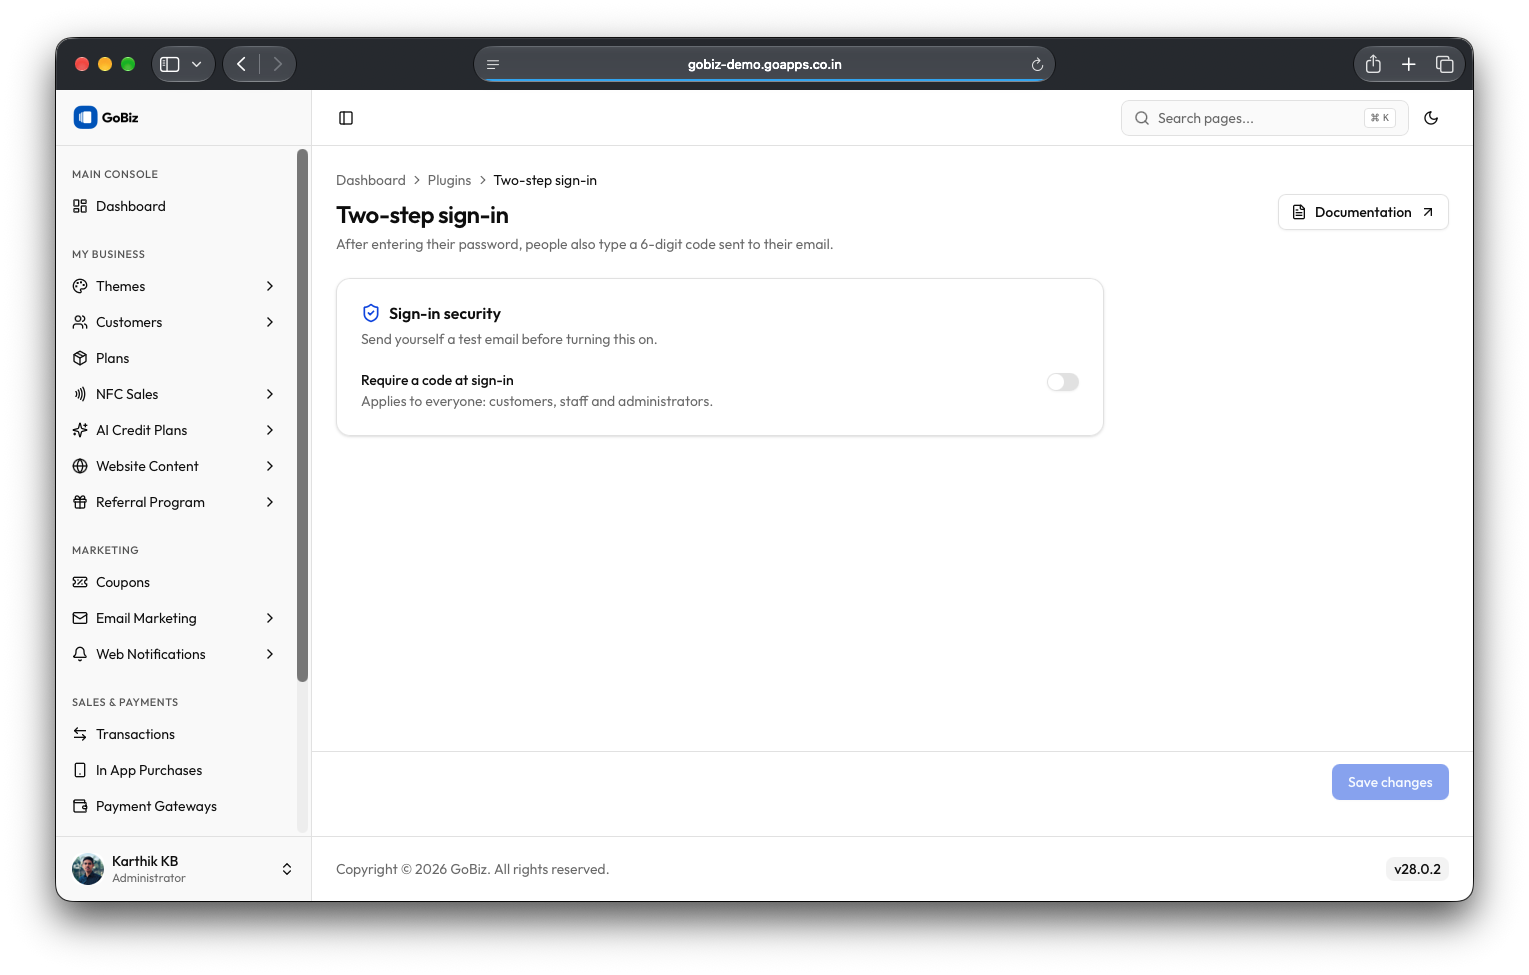This screenshot has height=975, width=1529.
Task: Expand the Website Content chevron
Action: pos(270,466)
